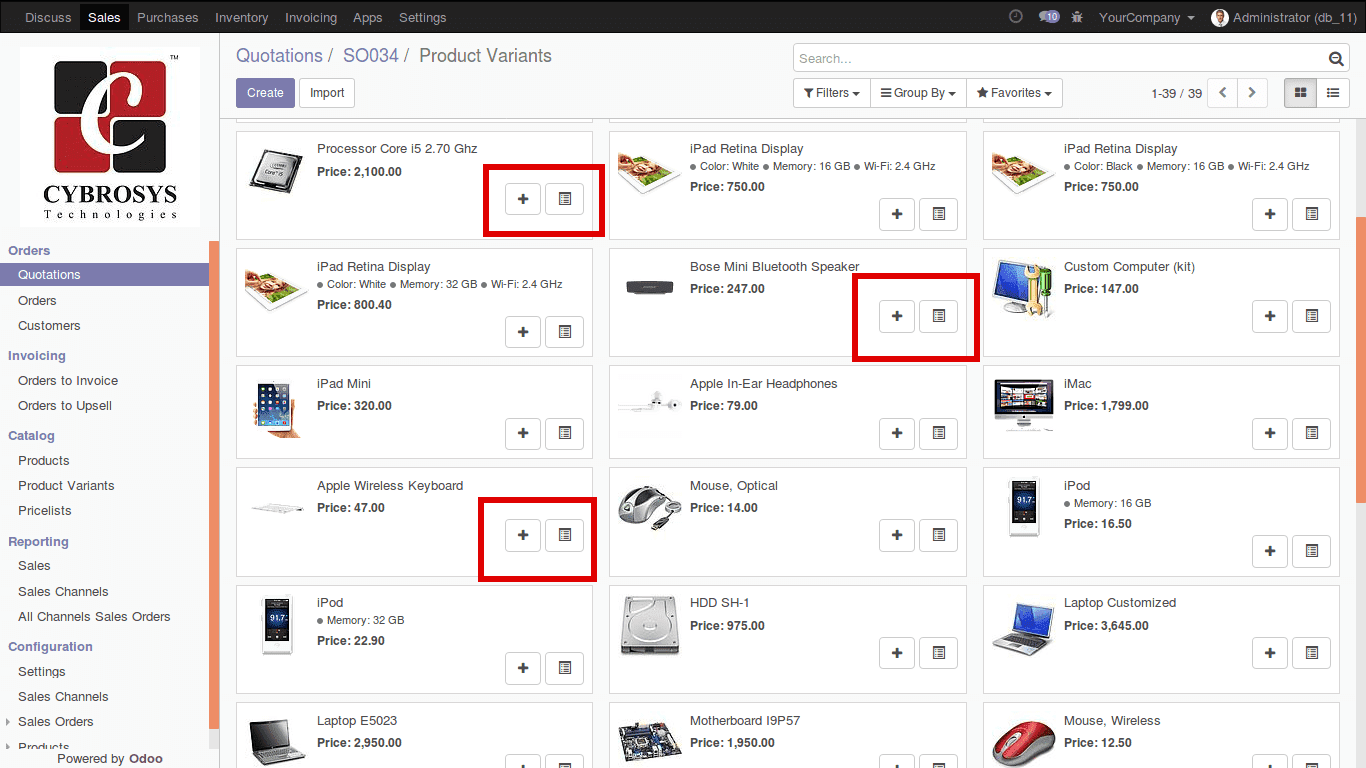1366x768 pixels.
Task: Open Invoicing app menu
Action: pos(311,18)
